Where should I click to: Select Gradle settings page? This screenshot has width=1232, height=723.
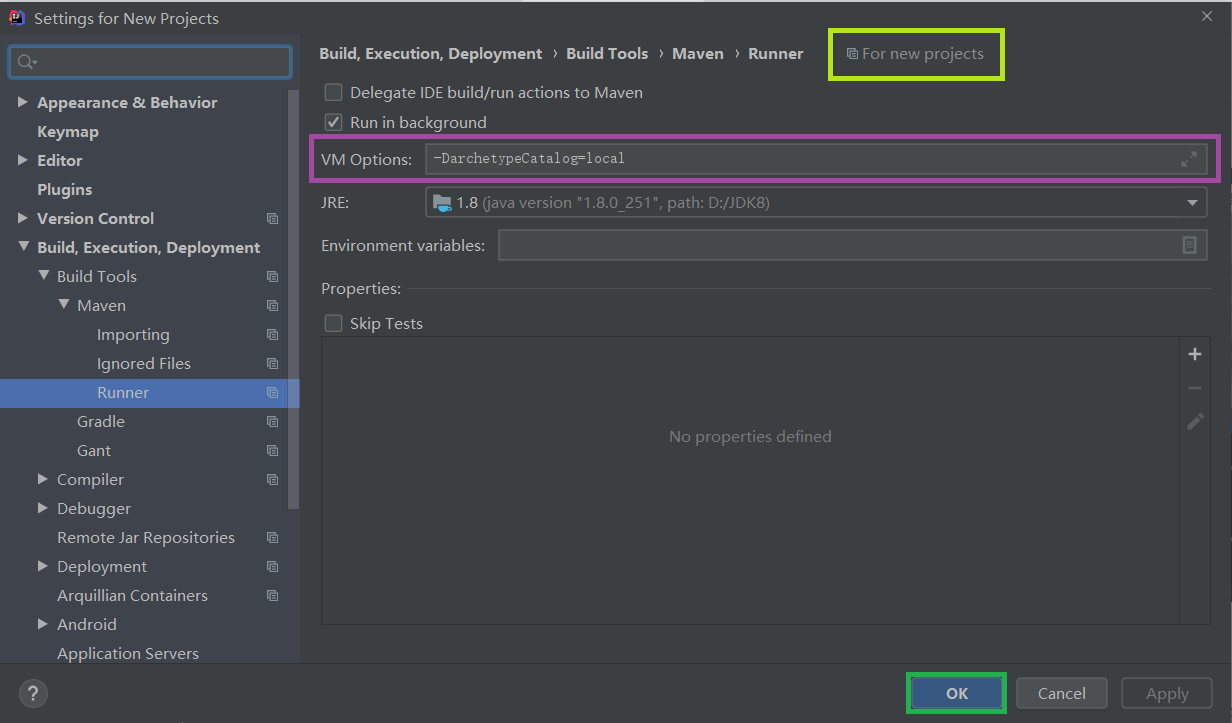pyautogui.click(x=101, y=421)
